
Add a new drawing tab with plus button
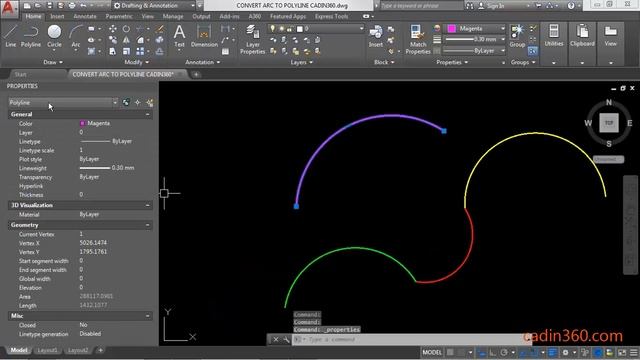click(x=196, y=74)
